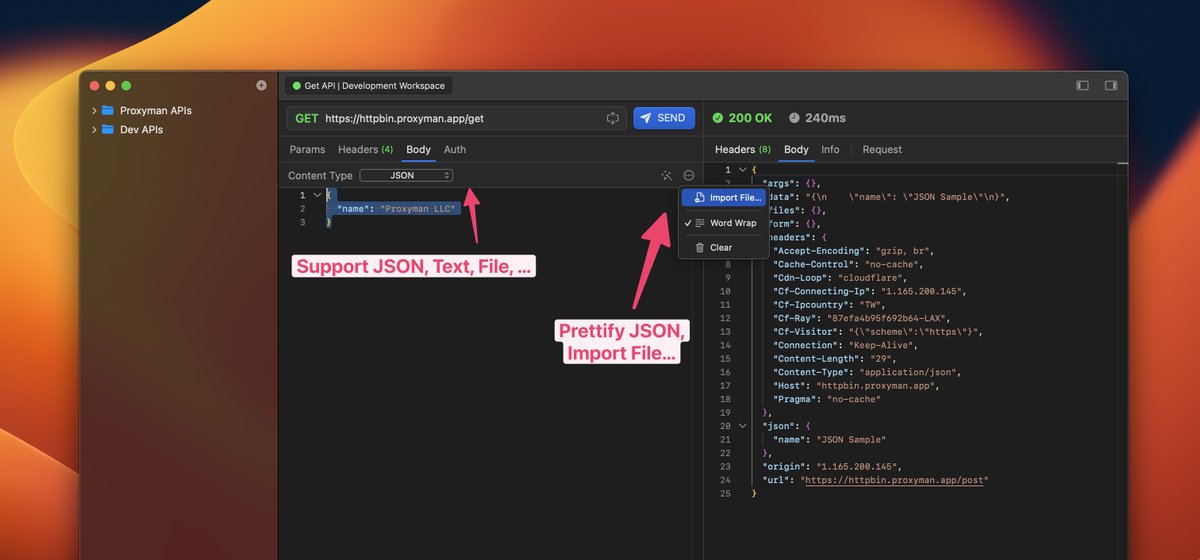
Task: Click the "Content-Type": "application/json" line
Action: click(867, 372)
